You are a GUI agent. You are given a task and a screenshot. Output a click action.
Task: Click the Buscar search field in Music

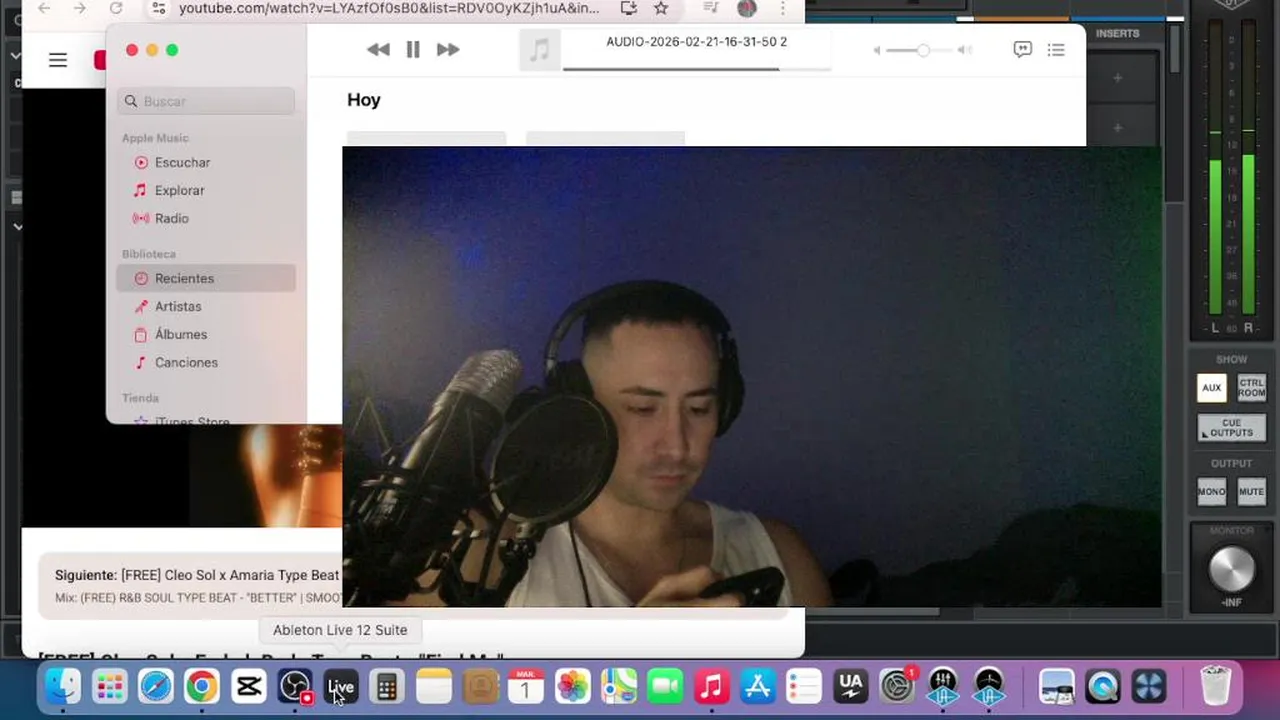pos(207,101)
